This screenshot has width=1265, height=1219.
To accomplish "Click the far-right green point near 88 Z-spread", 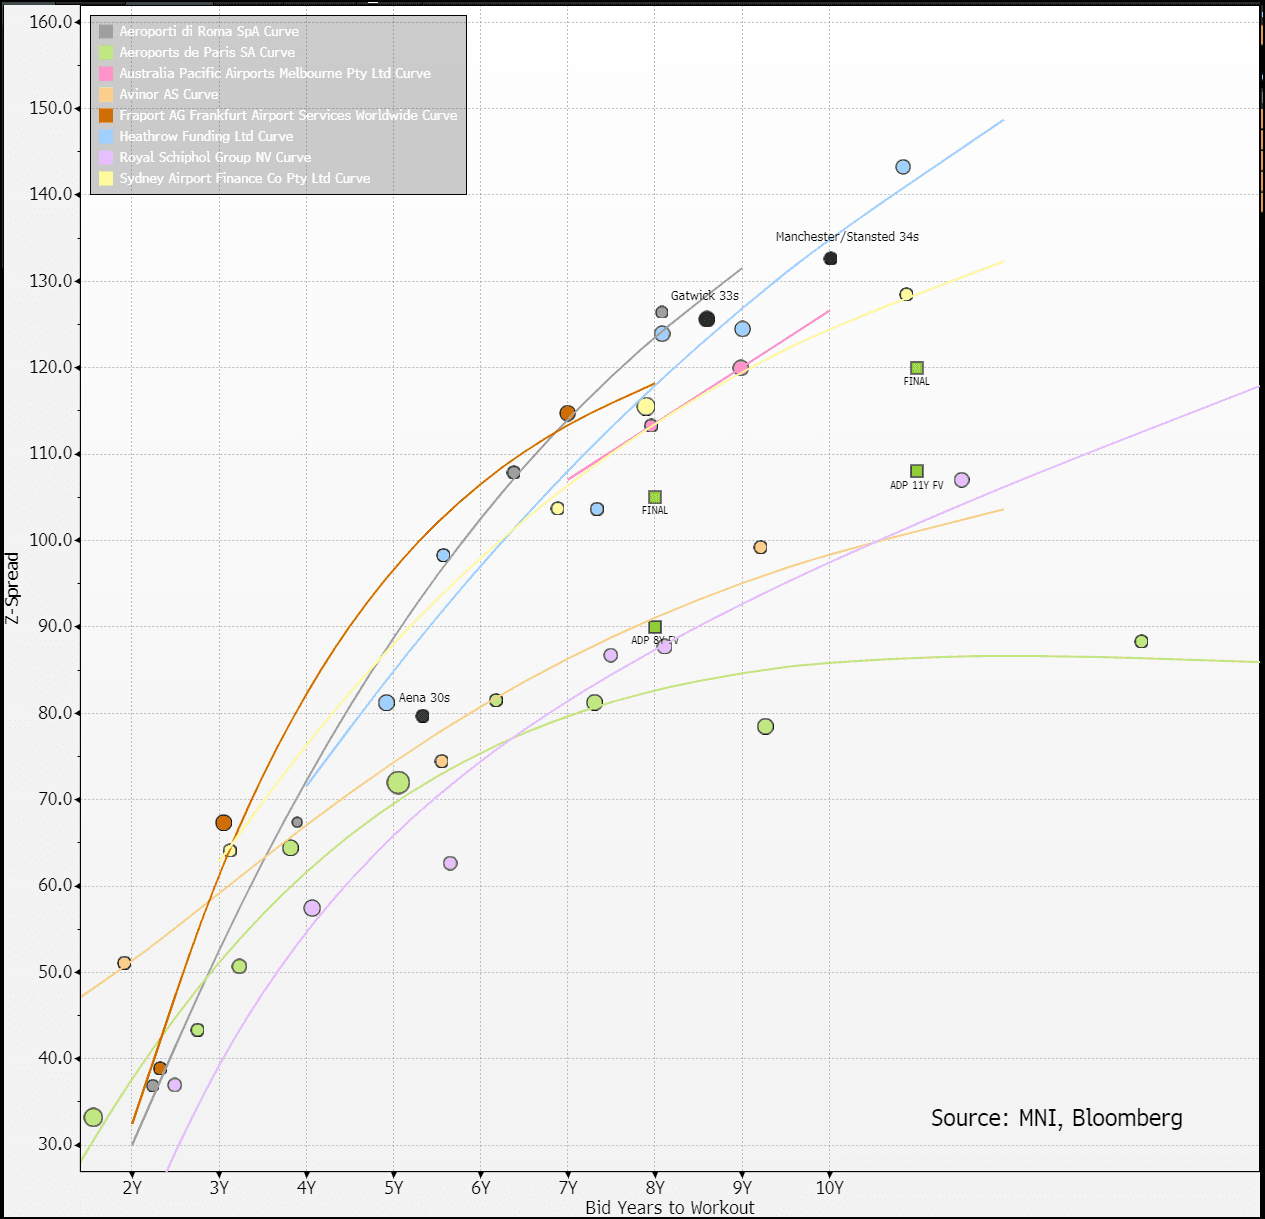I will coord(1141,641).
